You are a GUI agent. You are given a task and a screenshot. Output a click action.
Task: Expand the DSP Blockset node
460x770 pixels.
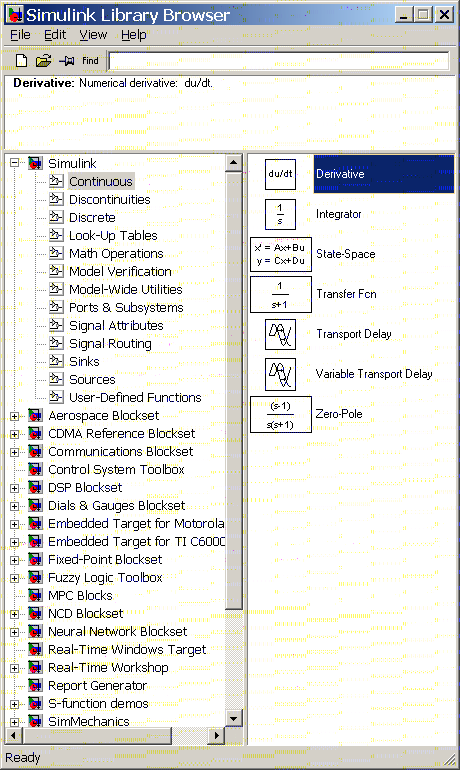15,488
